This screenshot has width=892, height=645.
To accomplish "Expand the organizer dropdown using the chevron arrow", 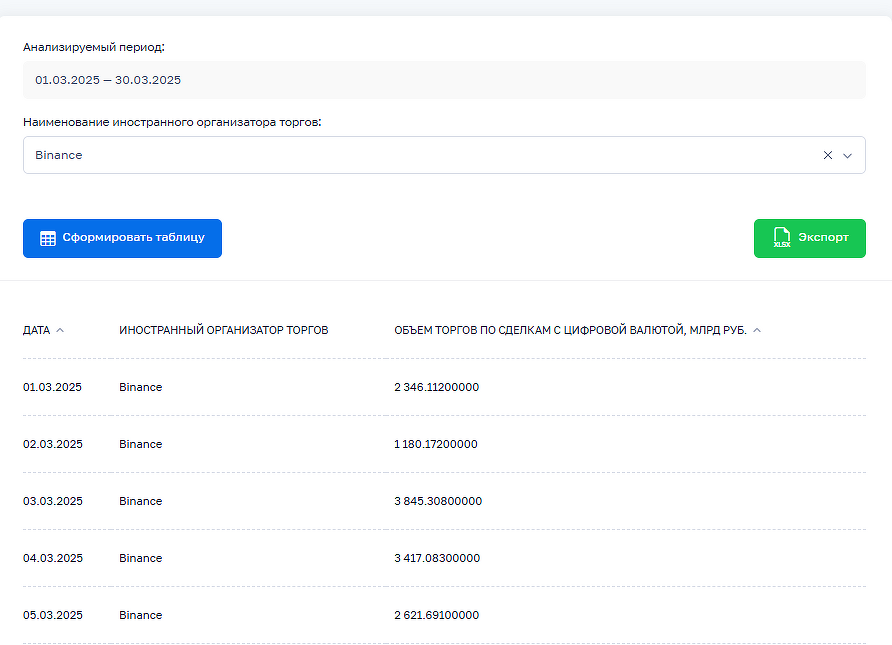I will pyautogui.click(x=848, y=155).
